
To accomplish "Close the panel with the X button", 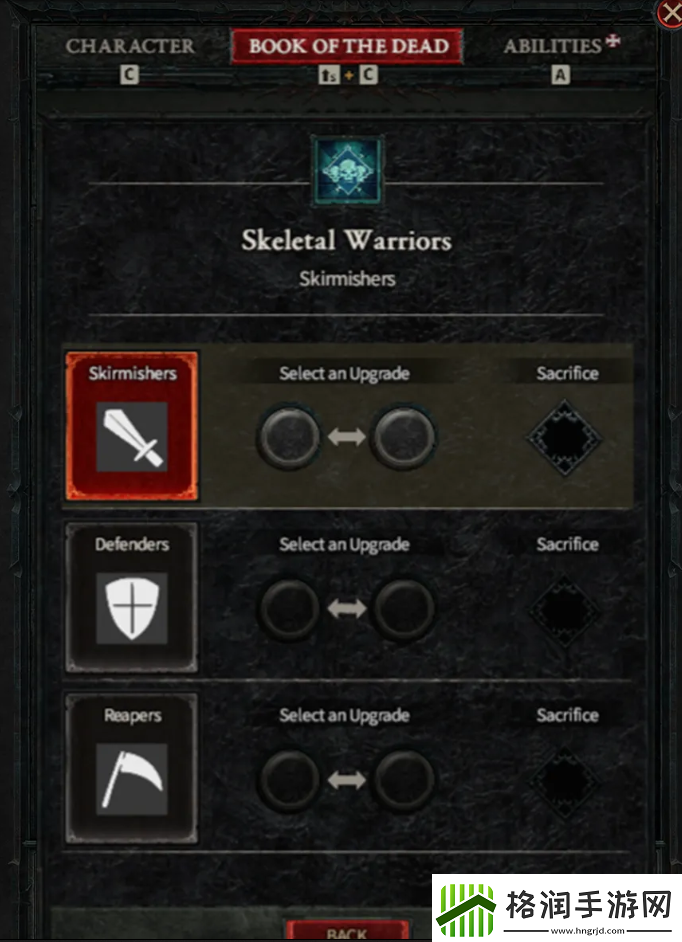I will click(670, 13).
